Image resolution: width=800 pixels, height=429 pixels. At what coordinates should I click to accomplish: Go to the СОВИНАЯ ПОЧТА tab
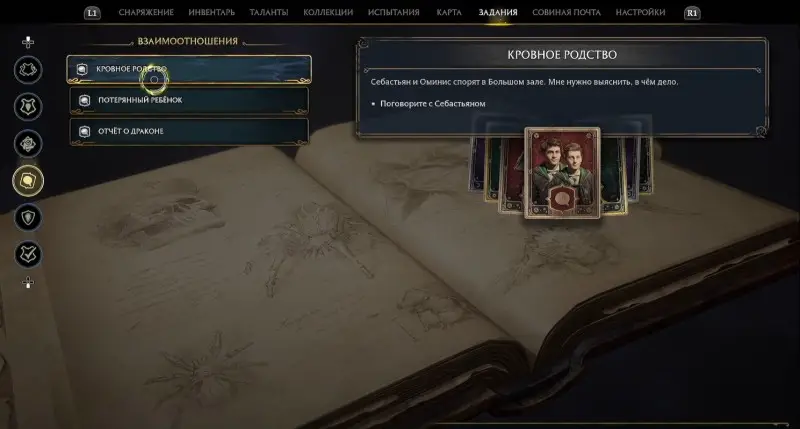tap(566, 12)
